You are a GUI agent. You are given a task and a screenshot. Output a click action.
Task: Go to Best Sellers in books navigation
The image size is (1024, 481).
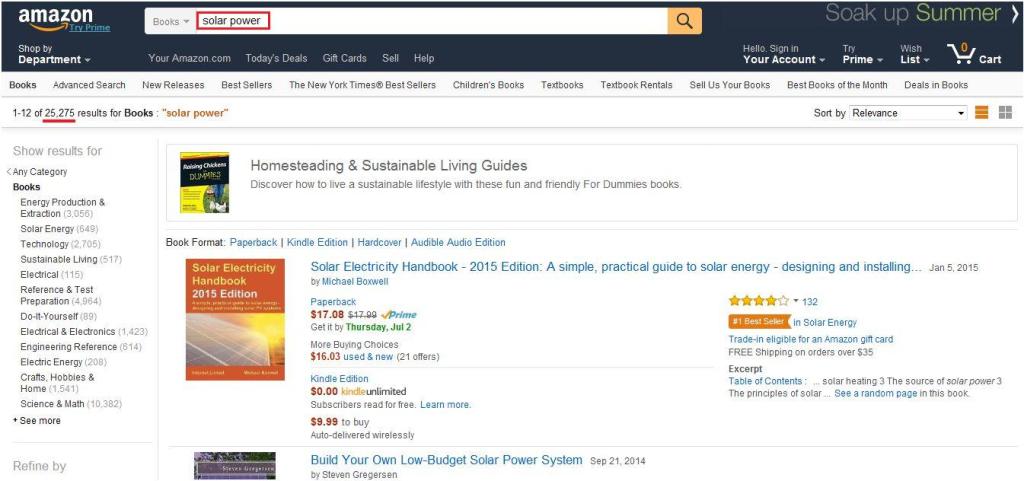tap(246, 85)
